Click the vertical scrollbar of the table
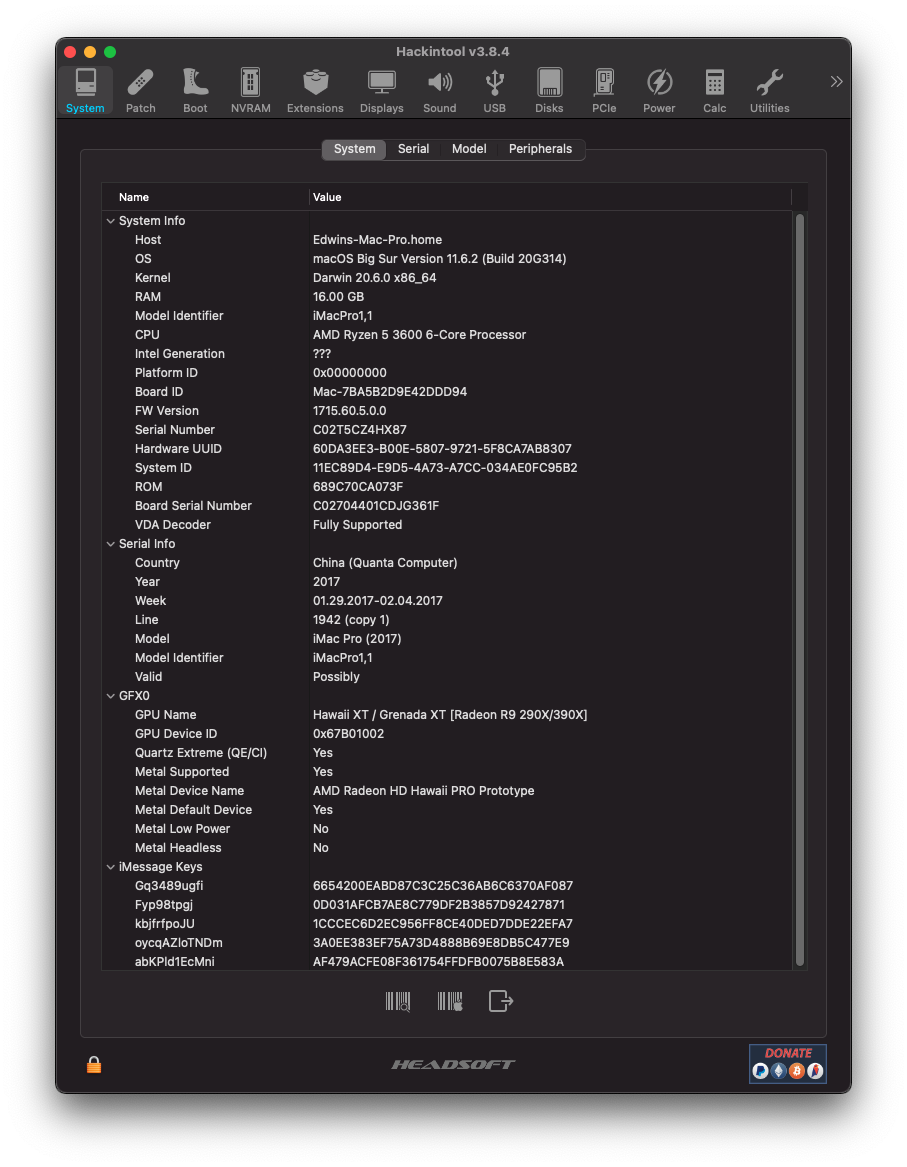This screenshot has height=1167, width=907. click(x=799, y=590)
